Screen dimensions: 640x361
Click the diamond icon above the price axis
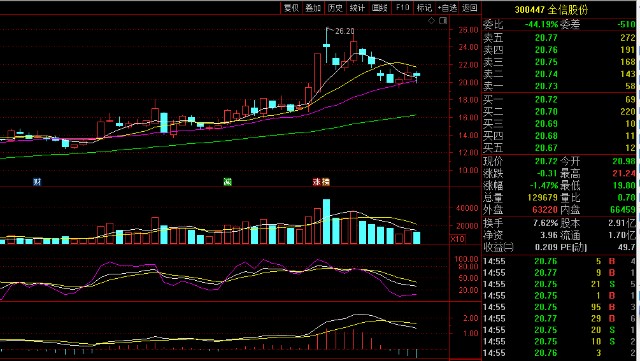tap(431, 21)
